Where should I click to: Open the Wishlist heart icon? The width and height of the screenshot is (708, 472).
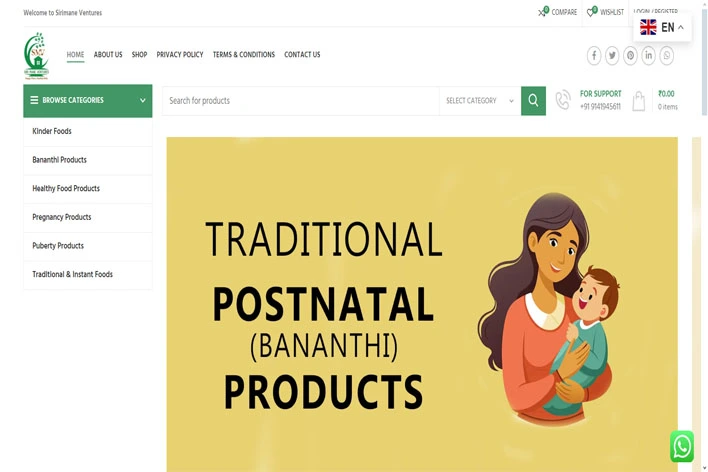pyautogui.click(x=592, y=12)
